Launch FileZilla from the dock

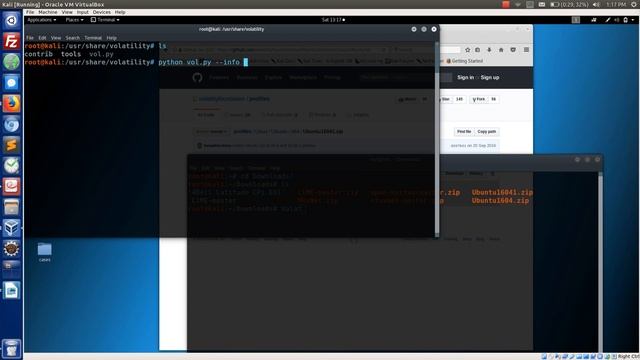click(11, 41)
